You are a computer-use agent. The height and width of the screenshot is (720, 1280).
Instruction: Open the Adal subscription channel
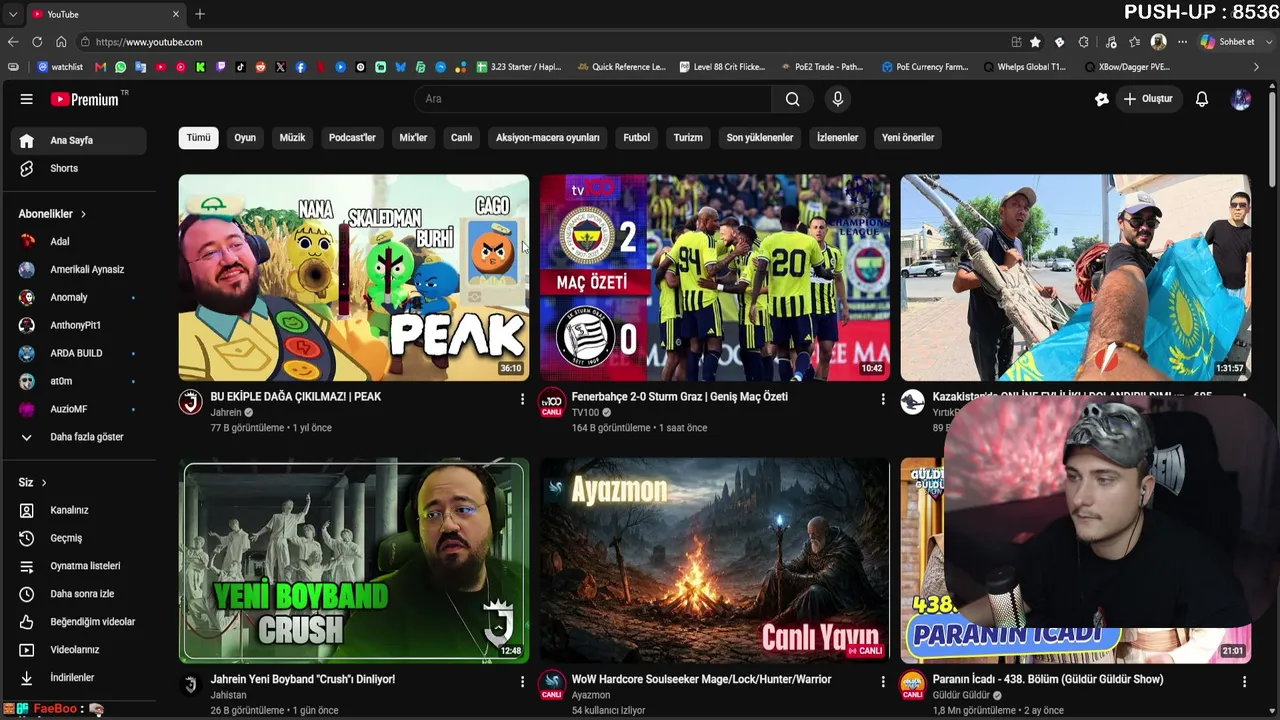coord(79,241)
